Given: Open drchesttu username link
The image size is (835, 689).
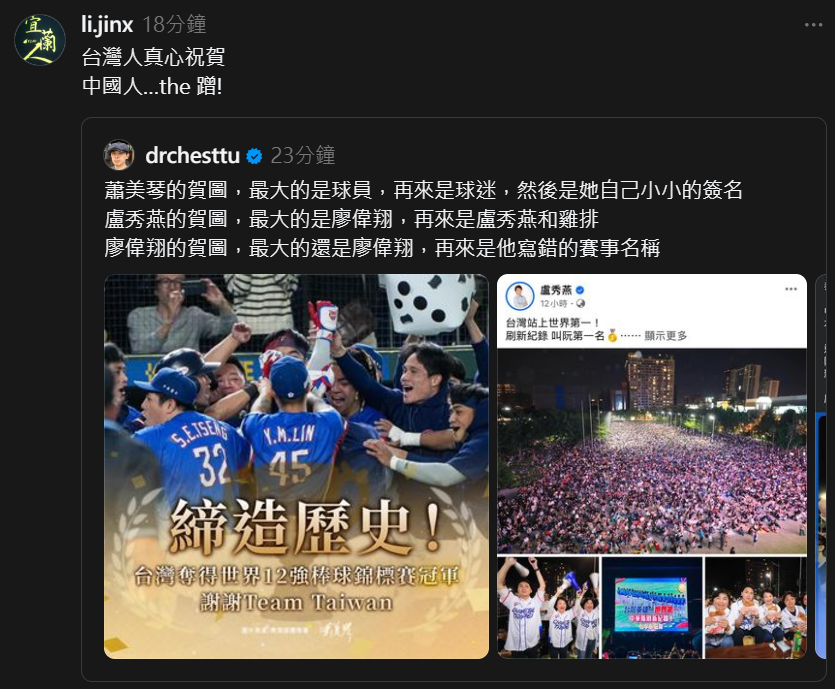Looking at the screenshot, I should pos(193,155).
